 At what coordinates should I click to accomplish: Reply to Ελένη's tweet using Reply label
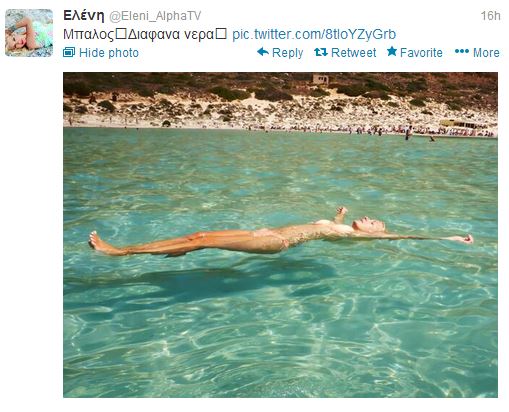[287, 53]
